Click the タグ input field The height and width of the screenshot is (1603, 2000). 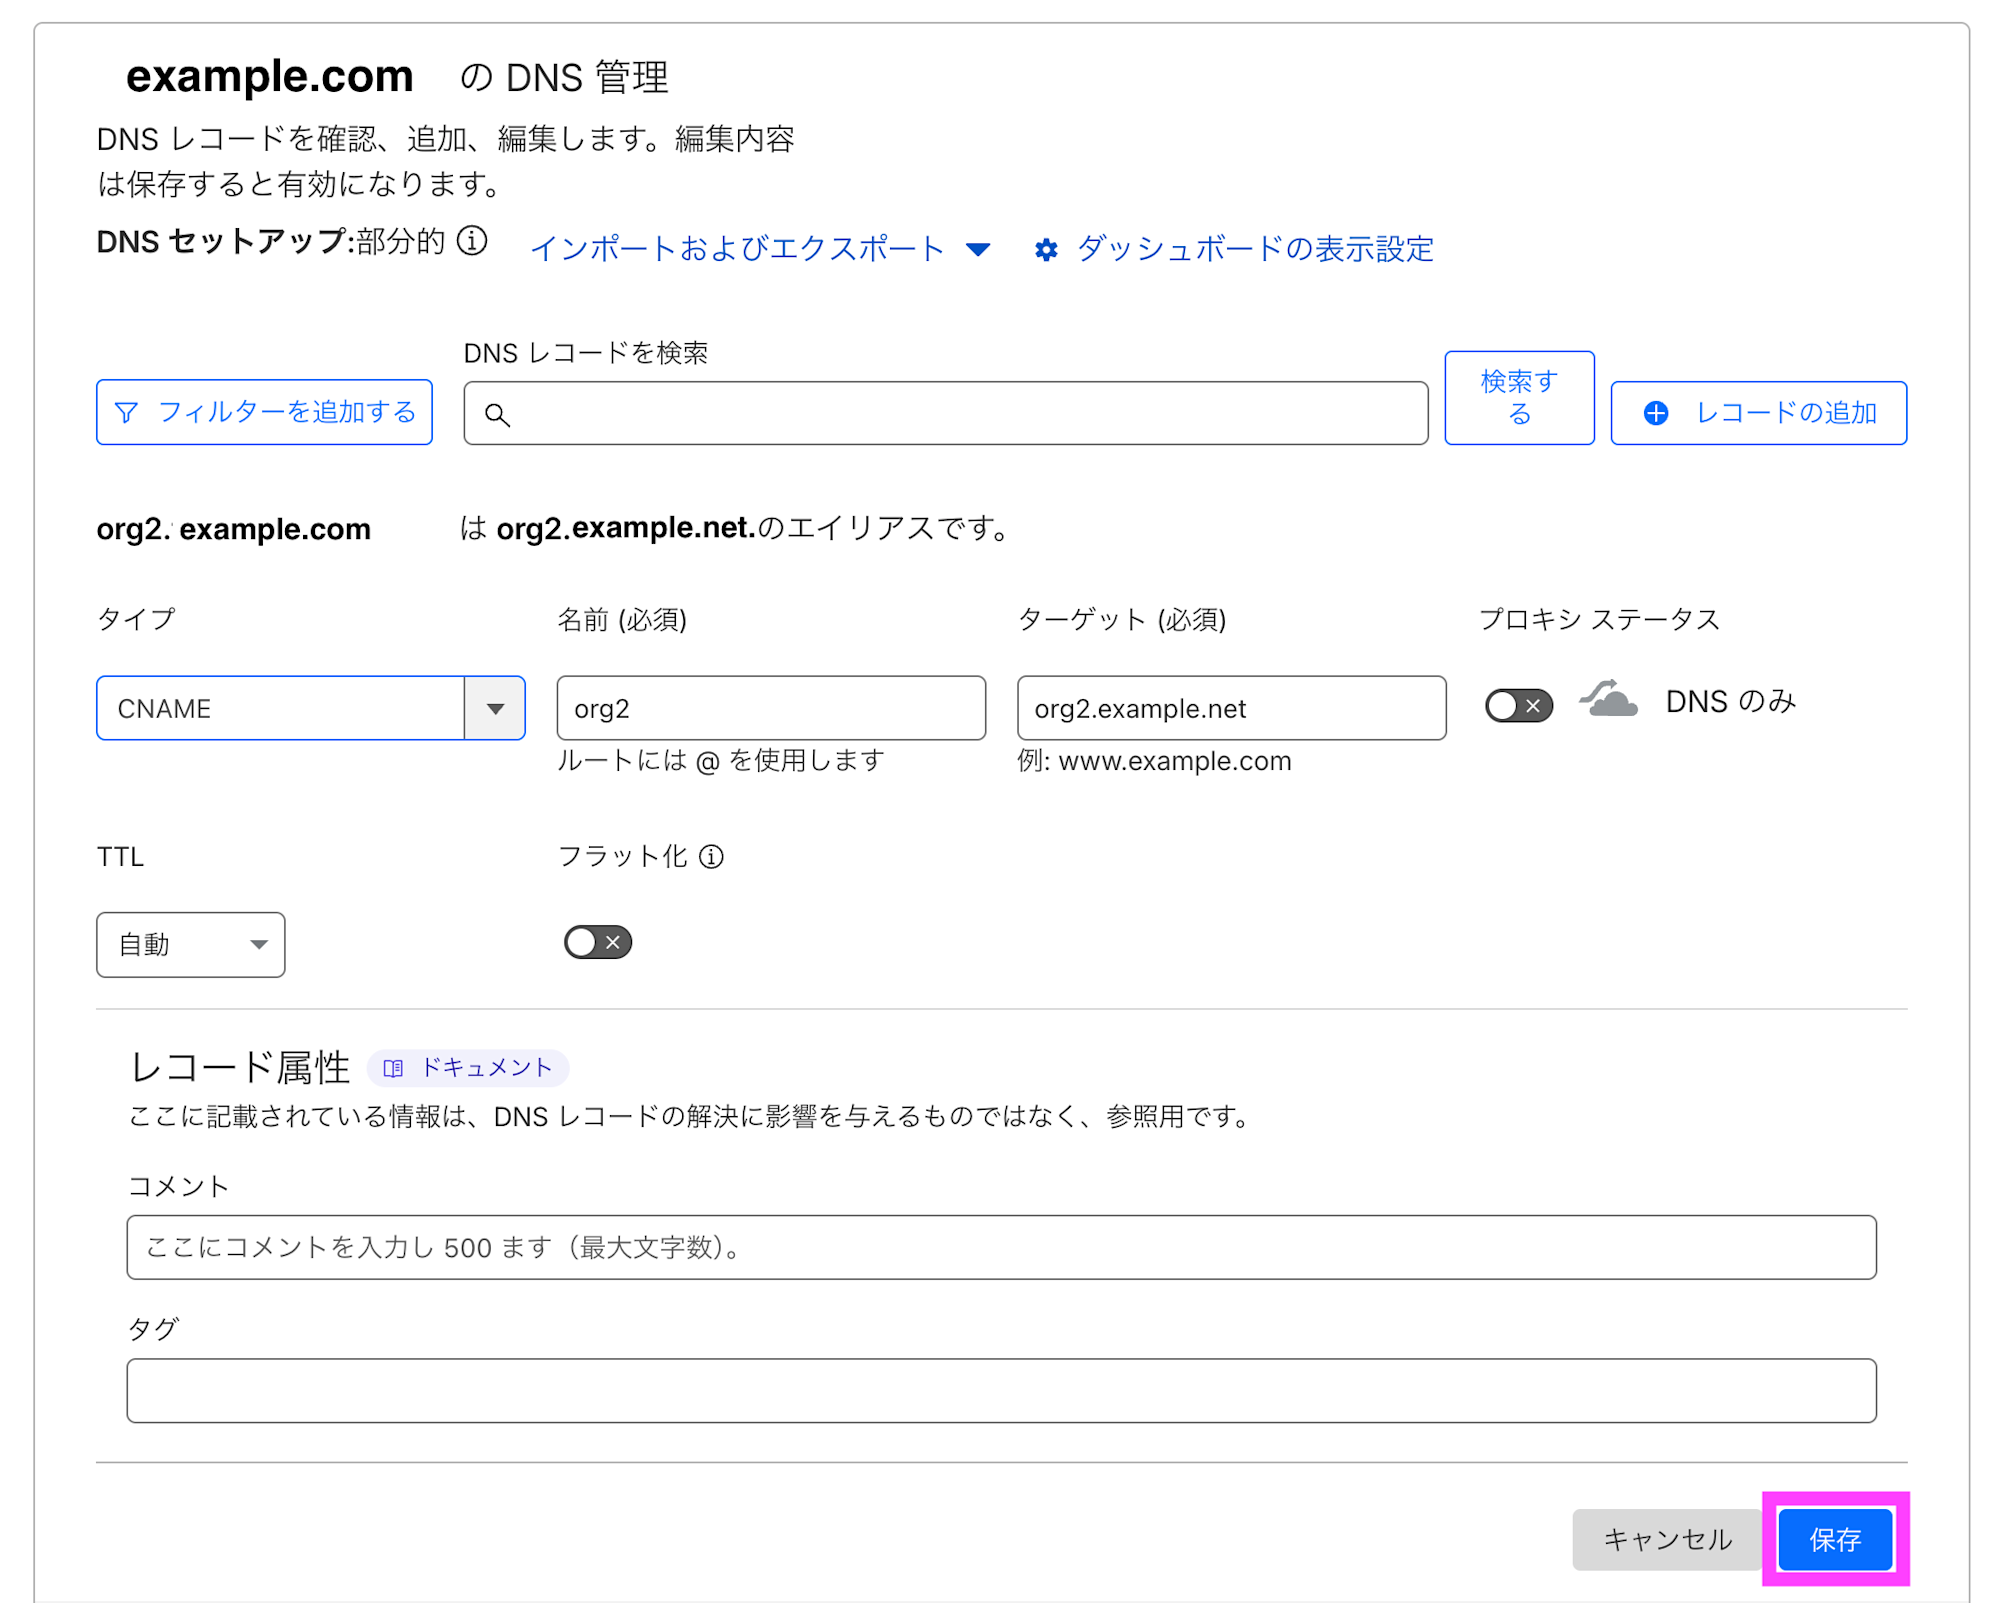[x=1000, y=1390]
